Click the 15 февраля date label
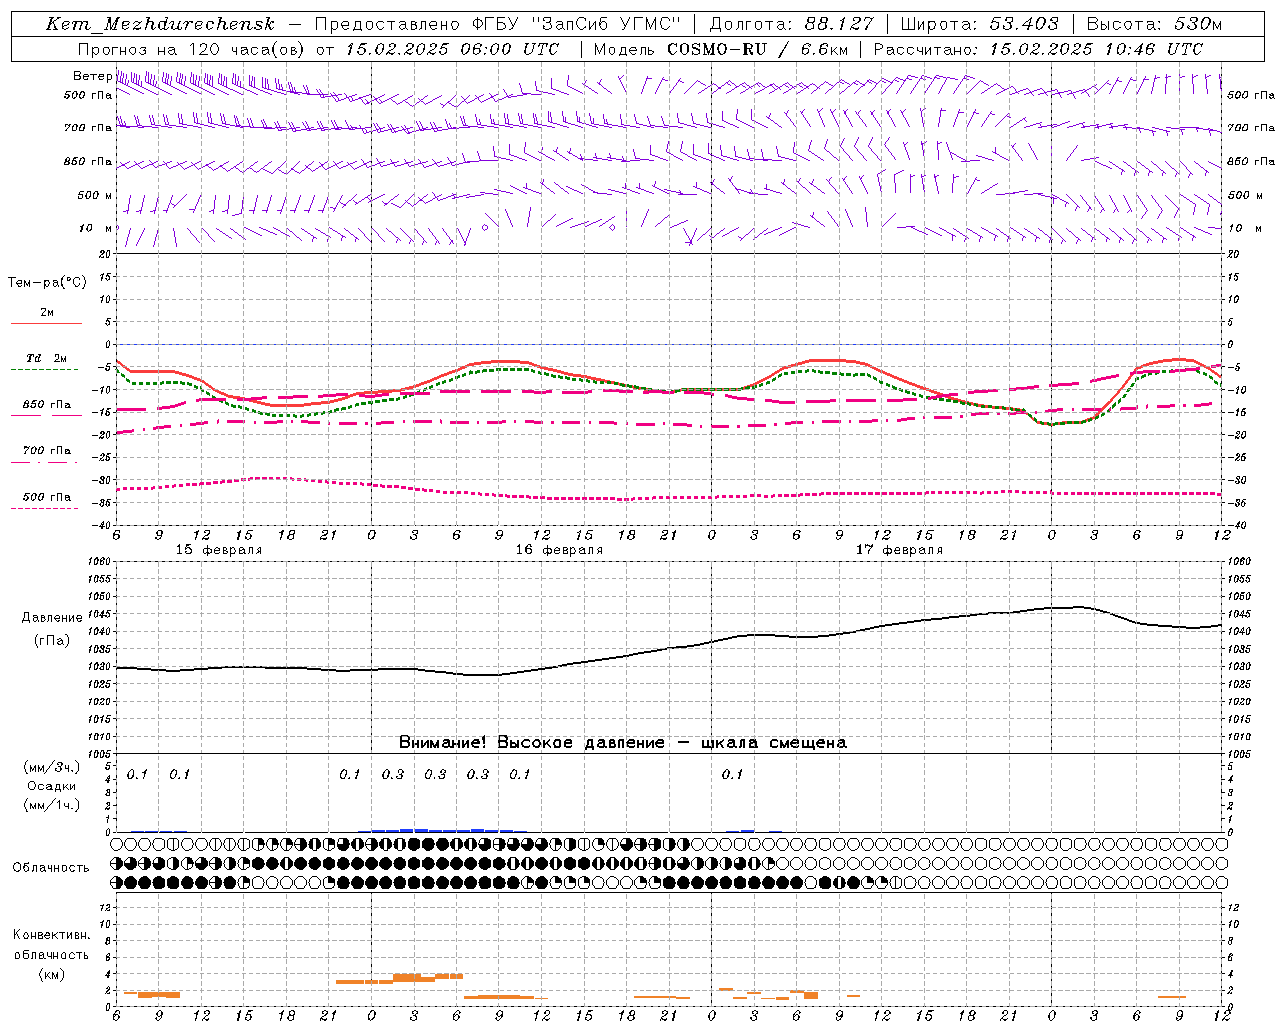Image resolution: width=1280 pixels, height=1024 pixels. click(219, 550)
